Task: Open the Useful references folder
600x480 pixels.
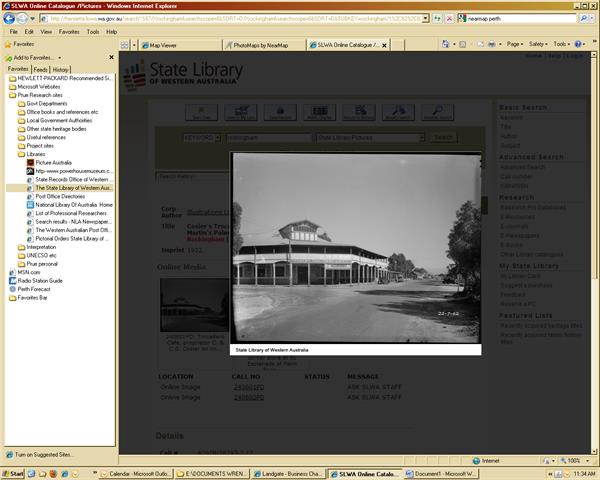Action: (x=42, y=137)
